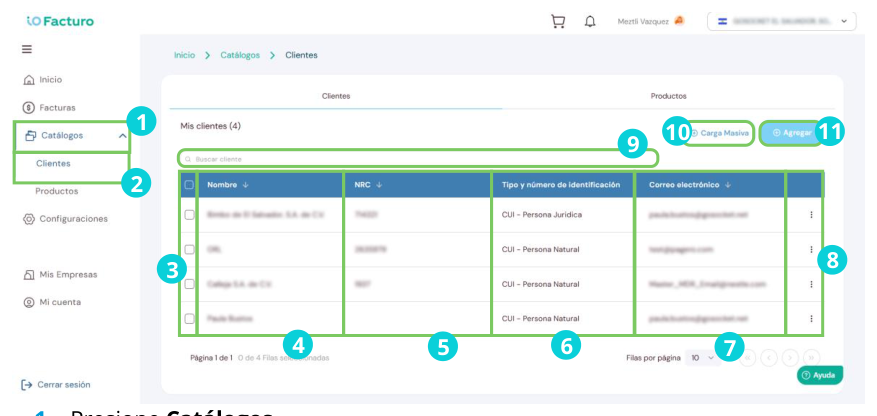This screenshot has width=877, height=416.
Task: Go to previous page arrow
Action: tap(769, 358)
